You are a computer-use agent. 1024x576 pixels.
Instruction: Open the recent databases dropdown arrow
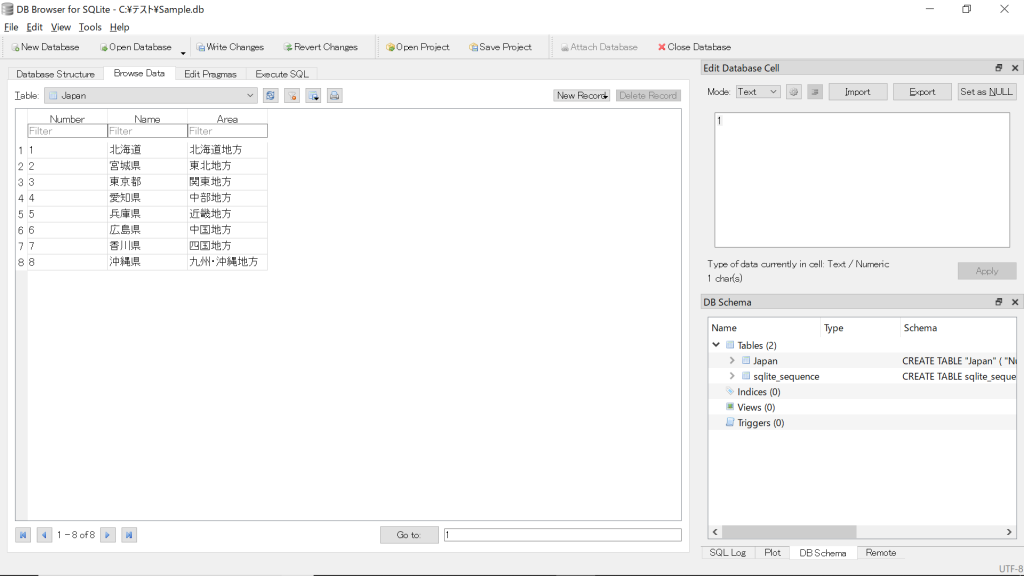click(x=183, y=52)
